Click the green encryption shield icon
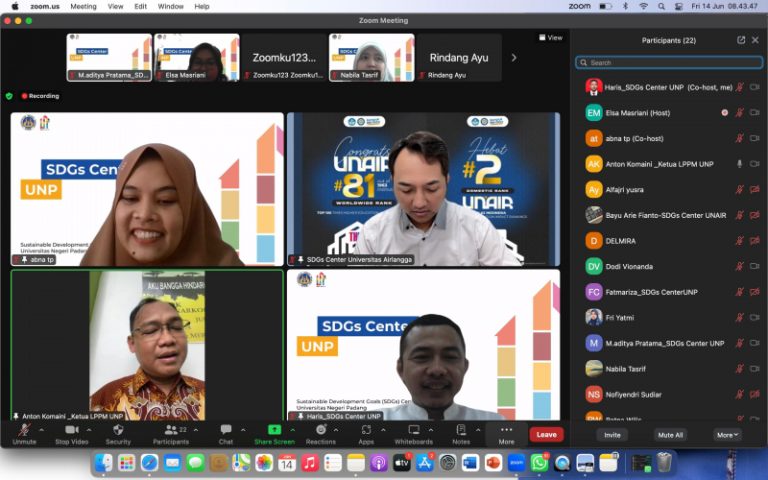Viewport: 768px width, 480px height. point(9,96)
